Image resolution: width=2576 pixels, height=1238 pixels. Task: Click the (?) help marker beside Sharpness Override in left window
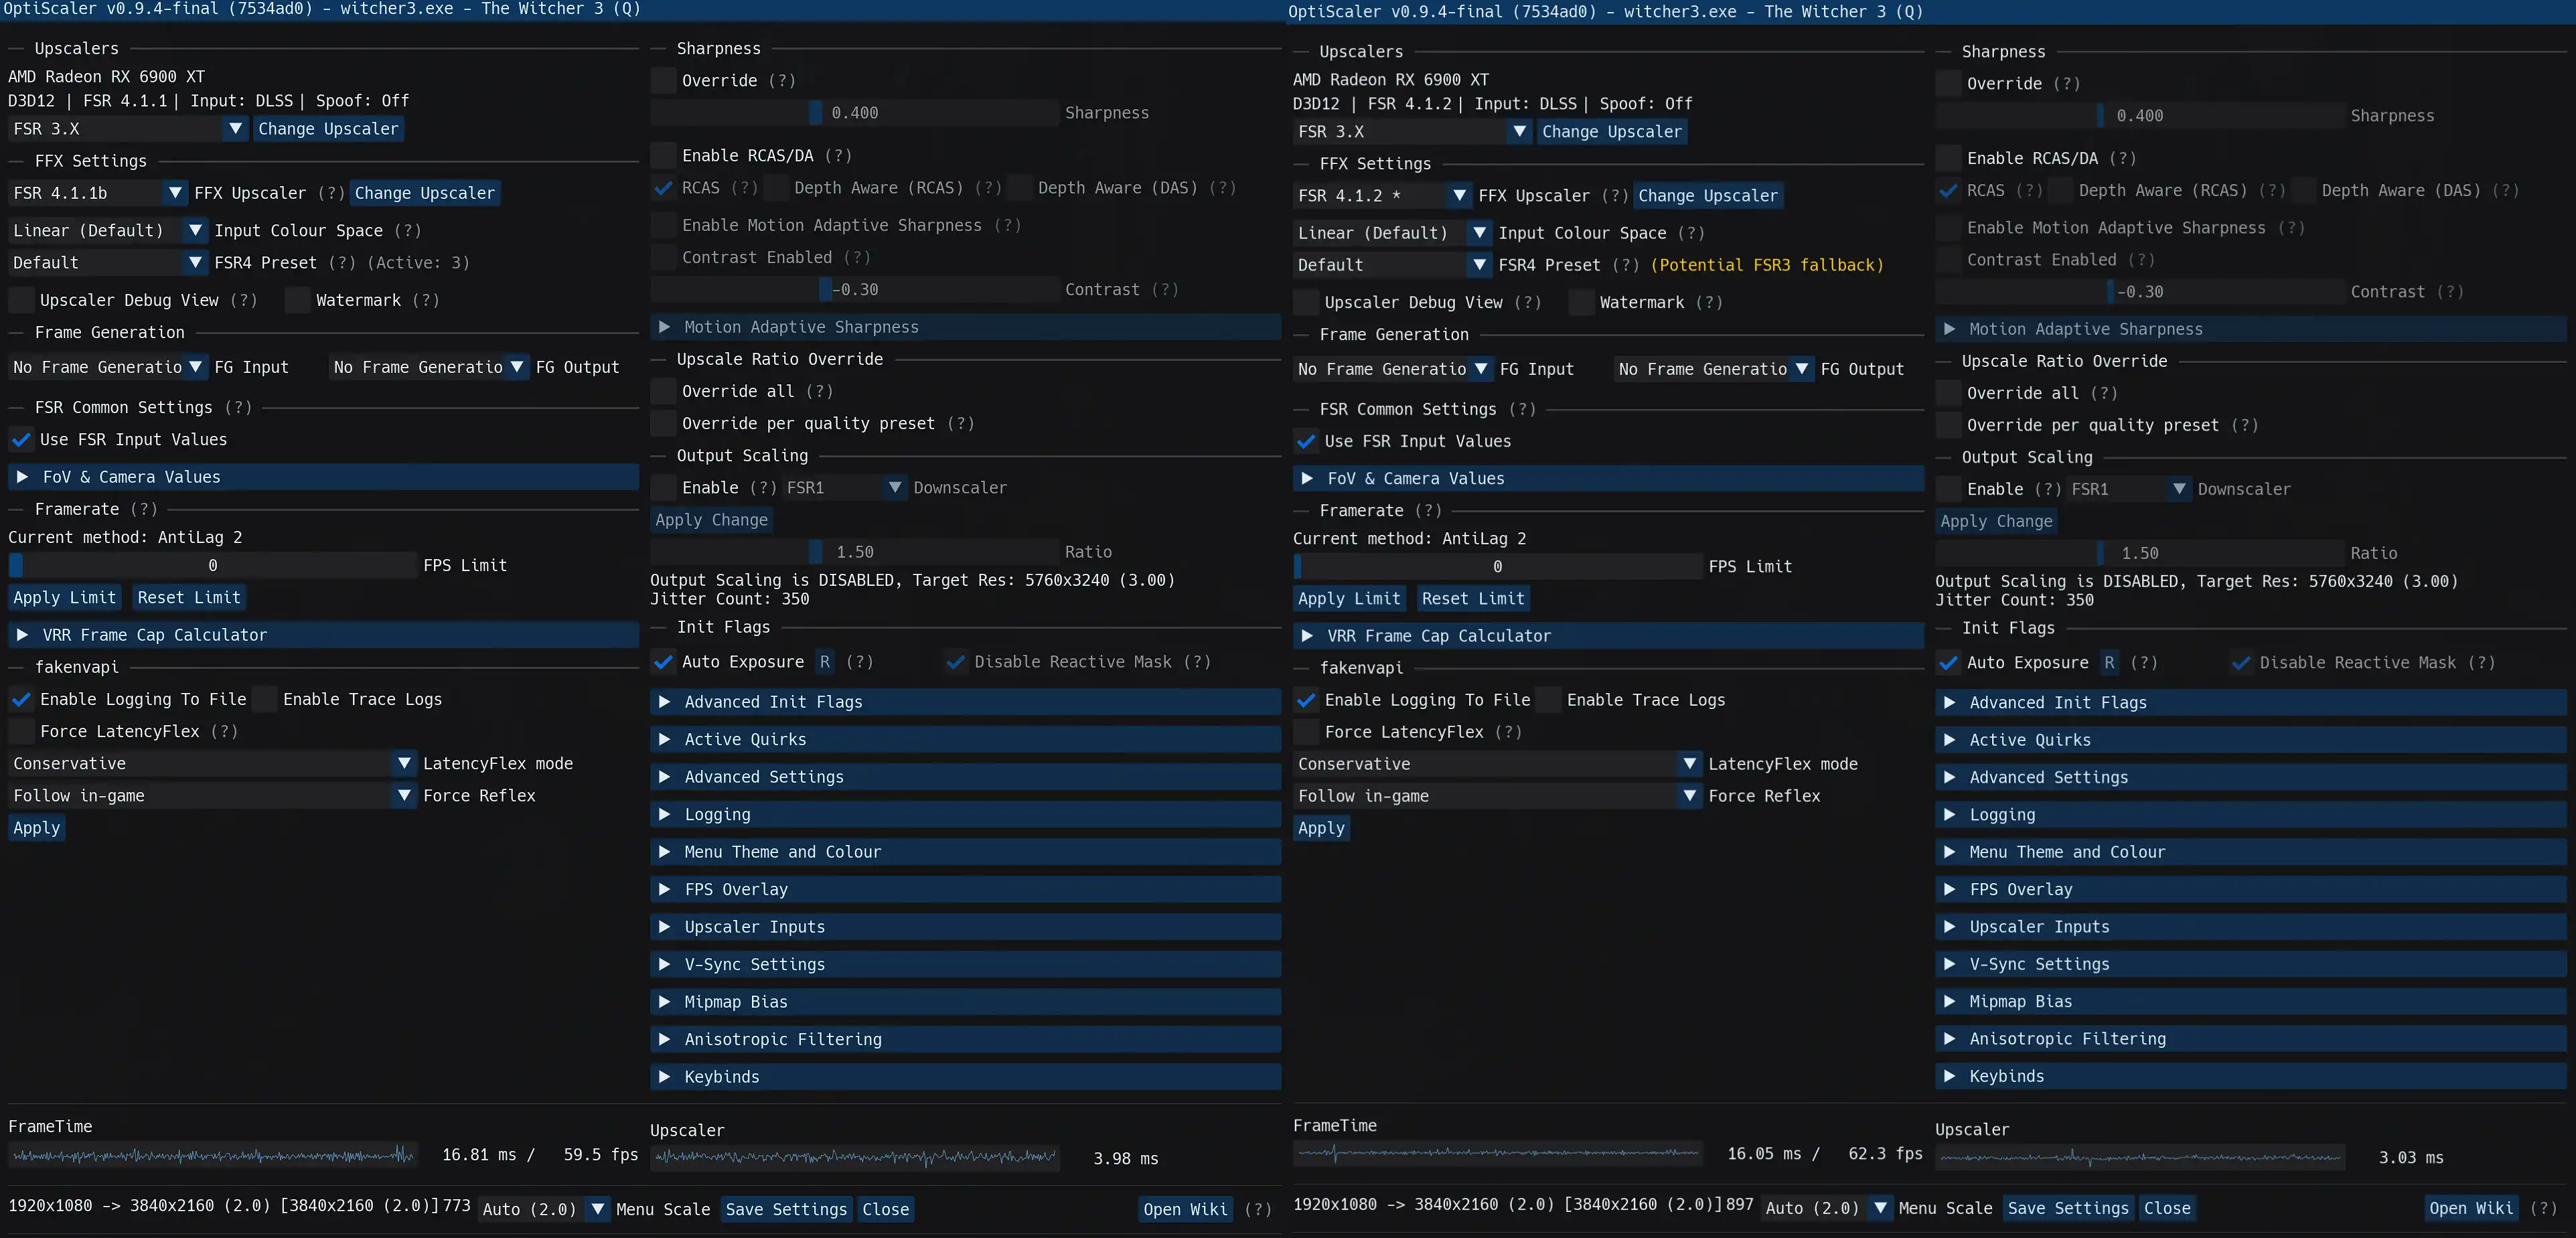pos(782,81)
